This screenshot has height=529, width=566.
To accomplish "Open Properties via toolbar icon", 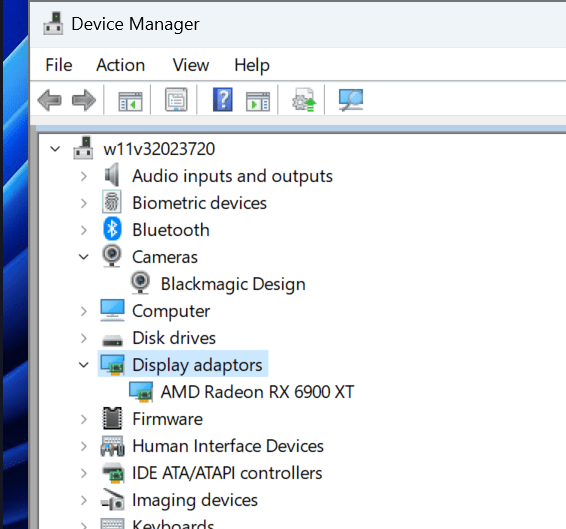I will (176, 99).
